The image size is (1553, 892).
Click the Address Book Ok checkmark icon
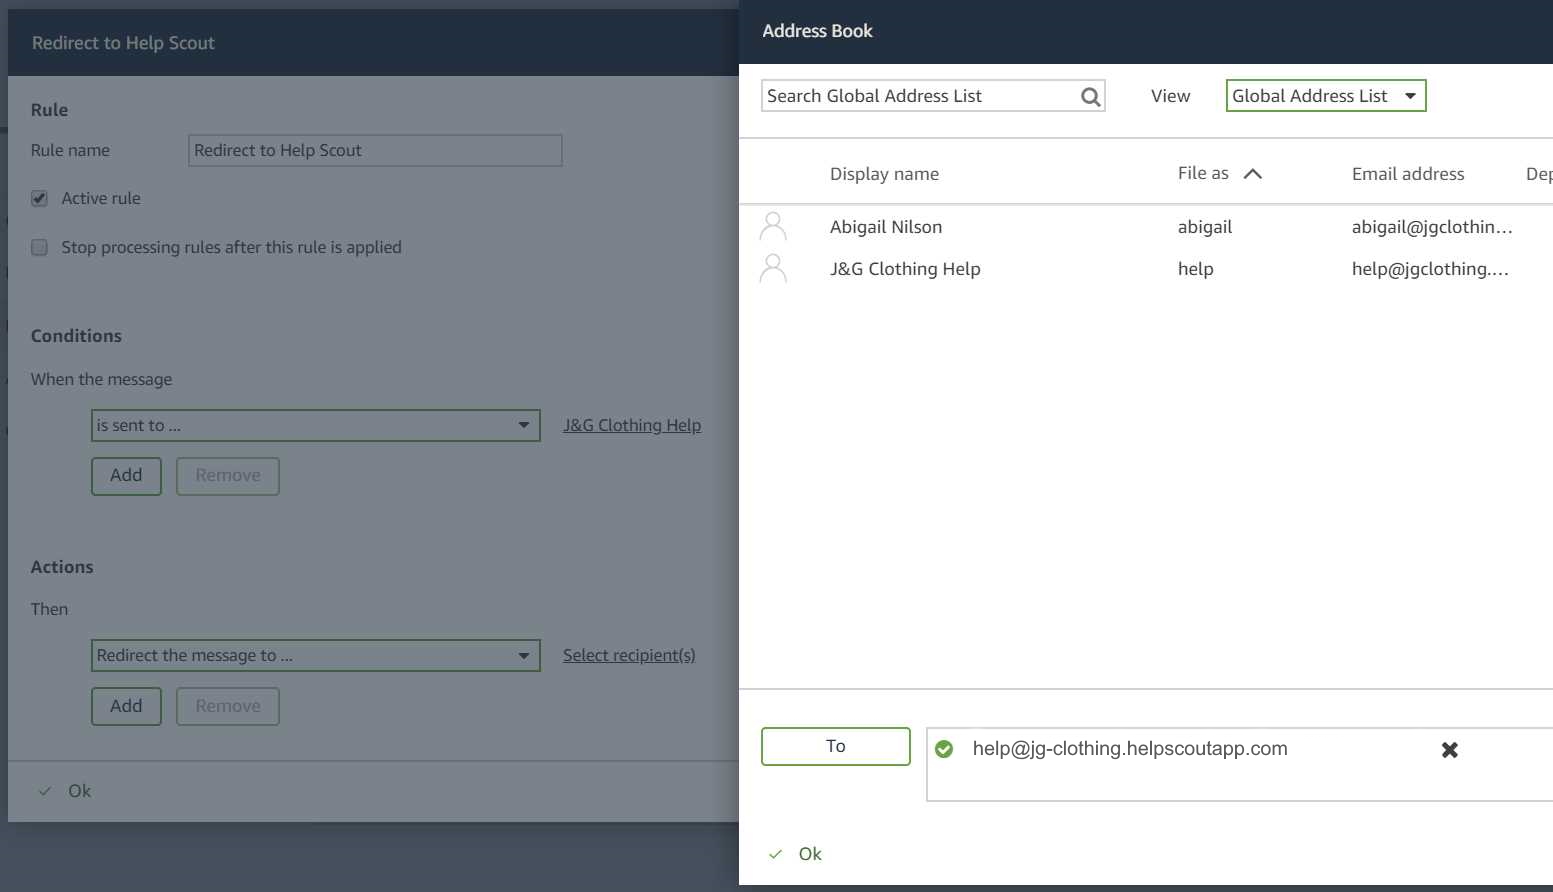pos(776,854)
